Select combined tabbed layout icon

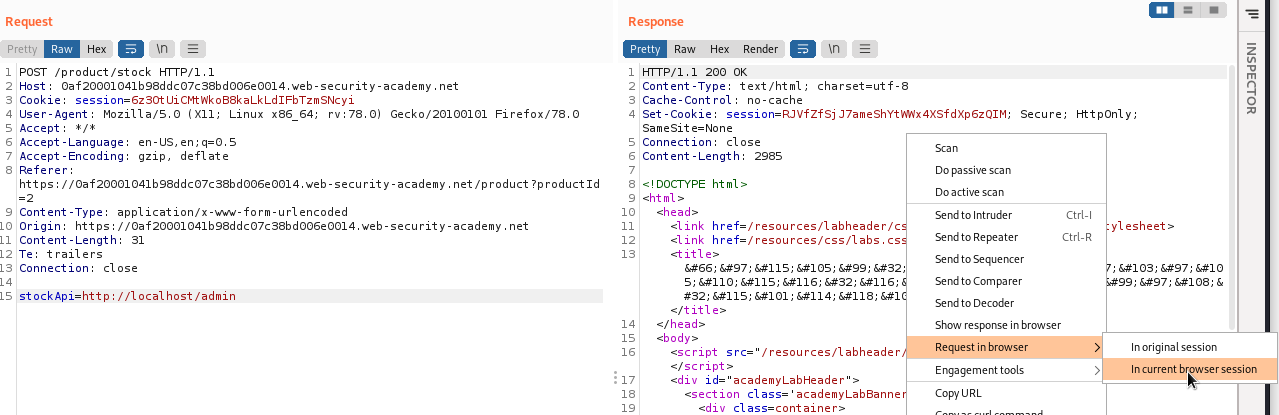(1213, 10)
